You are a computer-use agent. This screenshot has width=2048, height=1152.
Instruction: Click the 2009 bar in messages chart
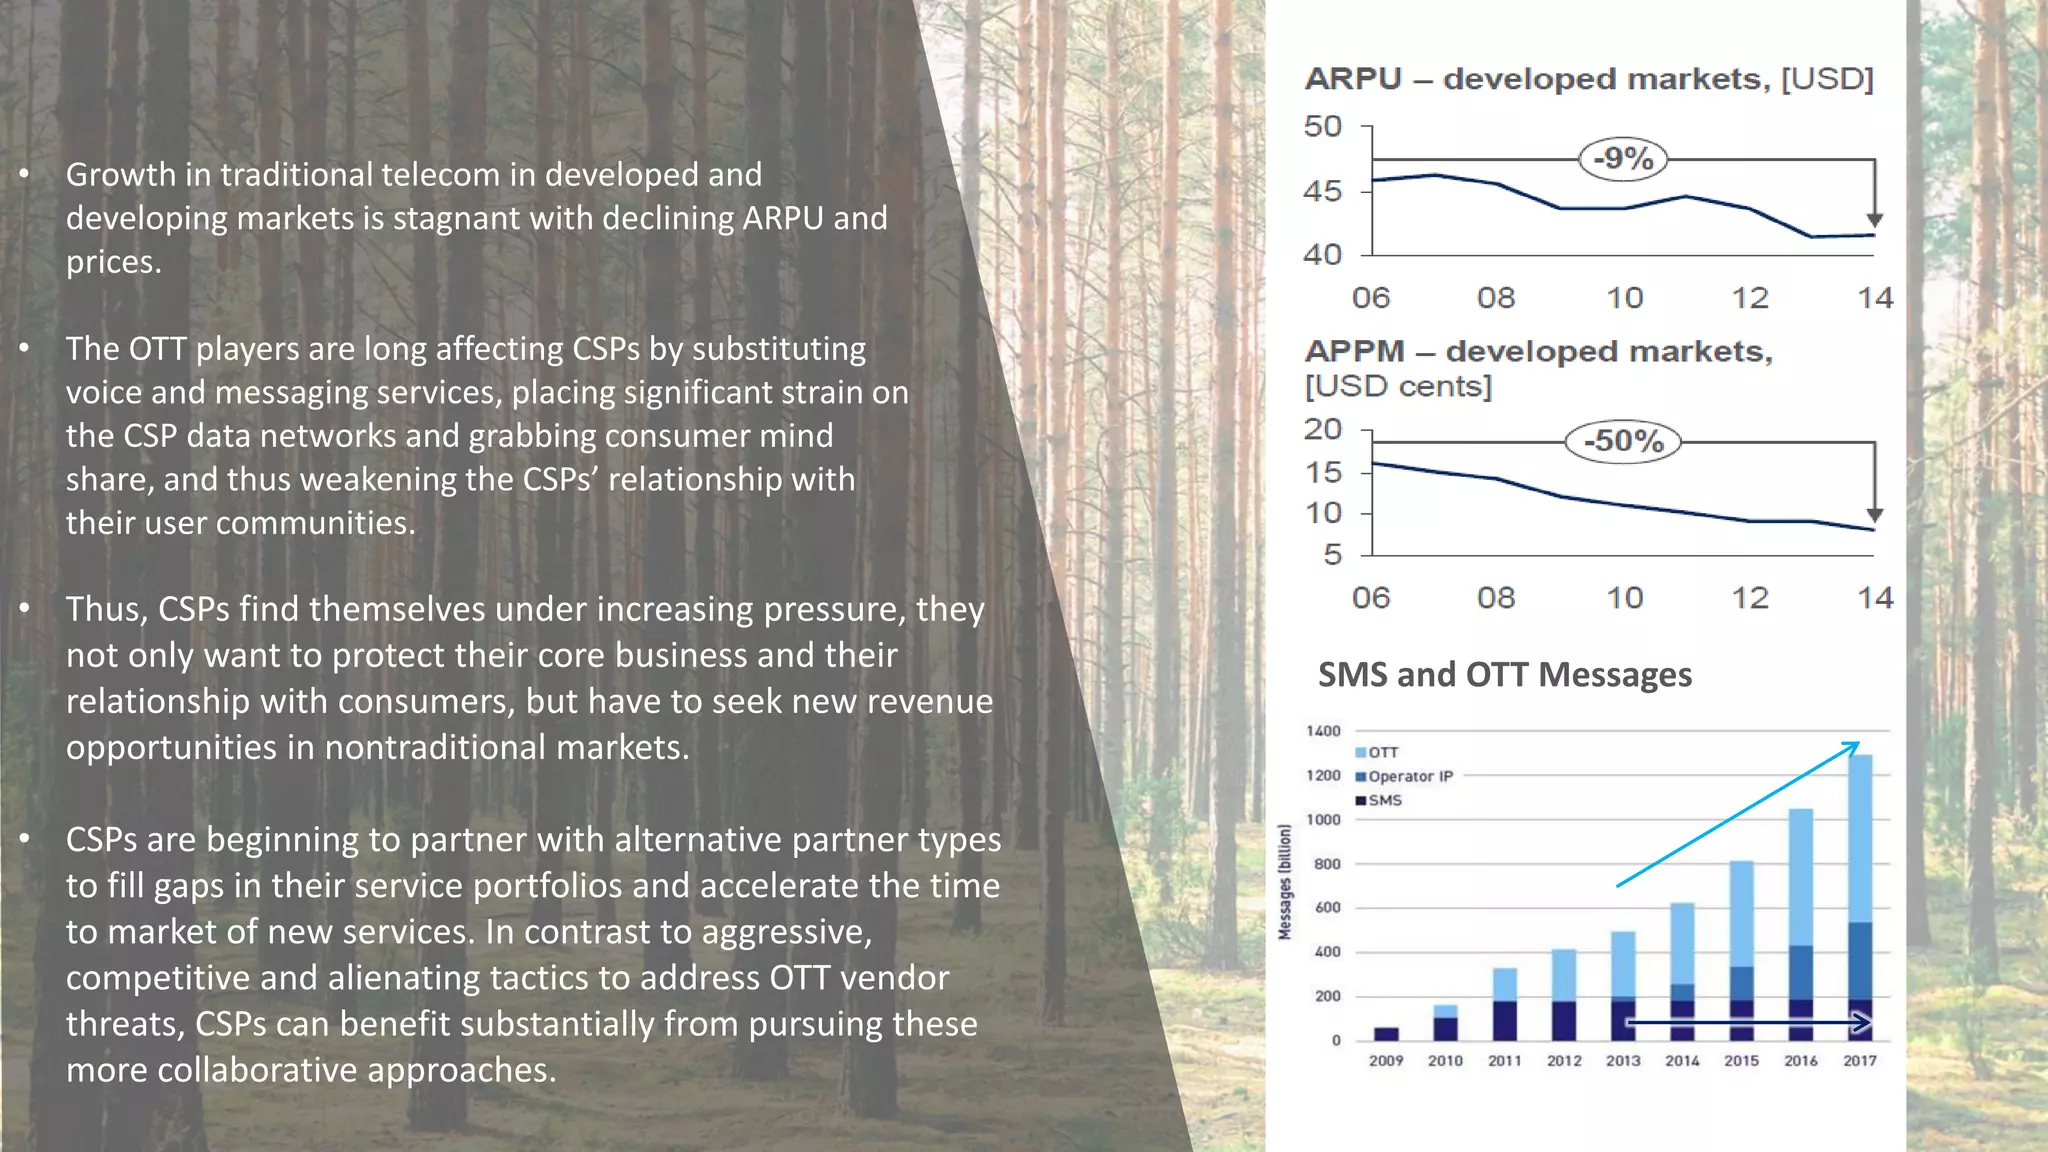pyautogui.click(x=1386, y=1034)
